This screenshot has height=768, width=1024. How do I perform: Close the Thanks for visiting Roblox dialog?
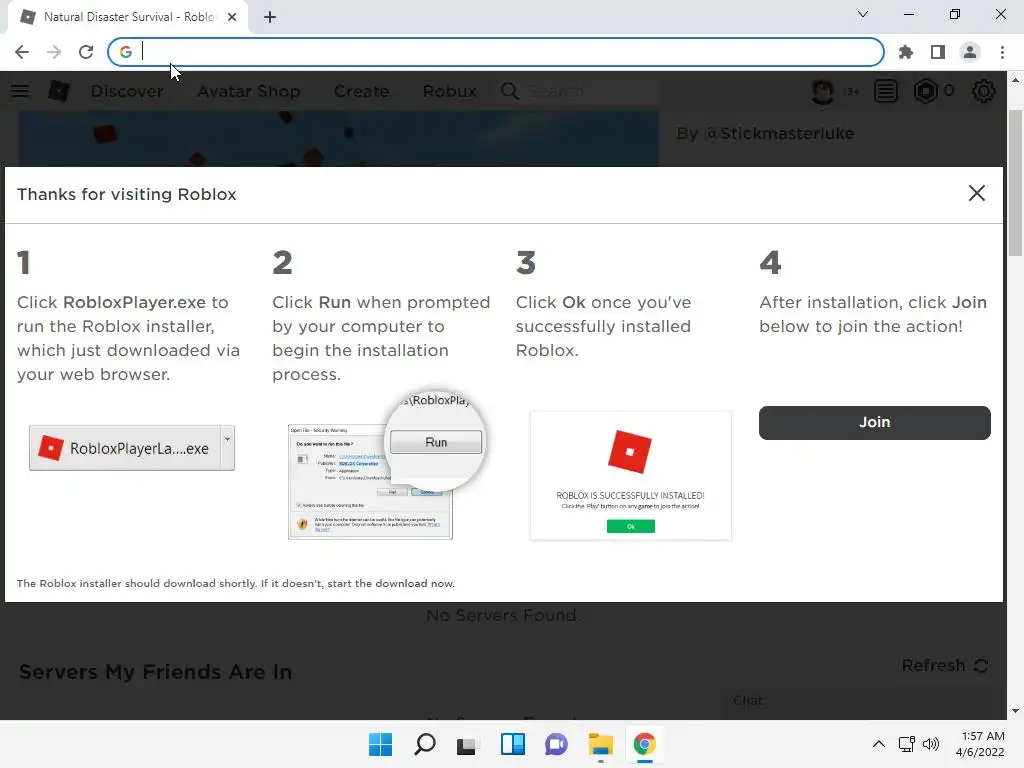(x=976, y=193)
